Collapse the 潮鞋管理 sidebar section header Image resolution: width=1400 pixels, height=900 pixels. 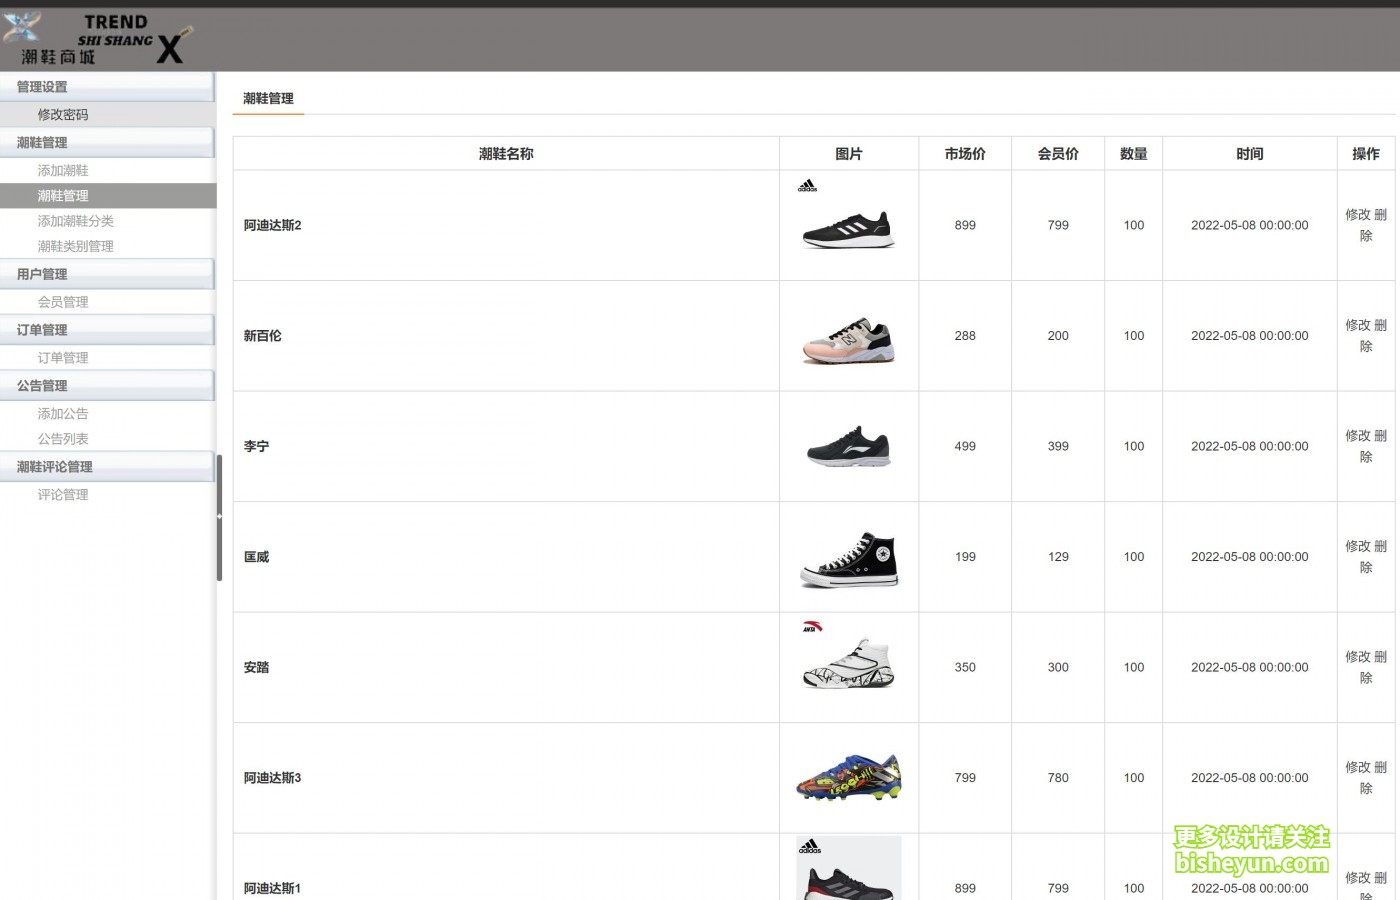(107, 143)
